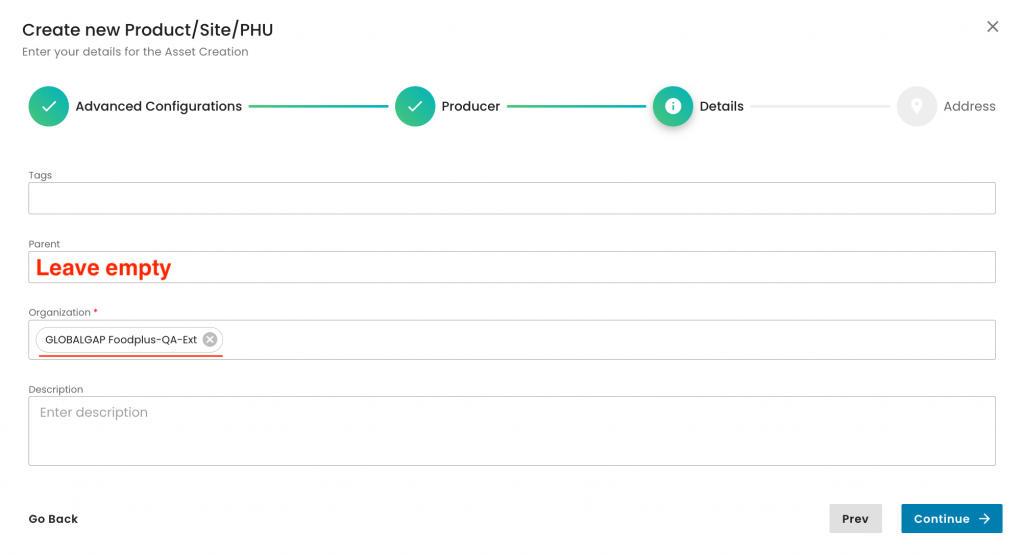Go to the Producer step label
Screen dimensions: 1024x555
coord(471,106)
